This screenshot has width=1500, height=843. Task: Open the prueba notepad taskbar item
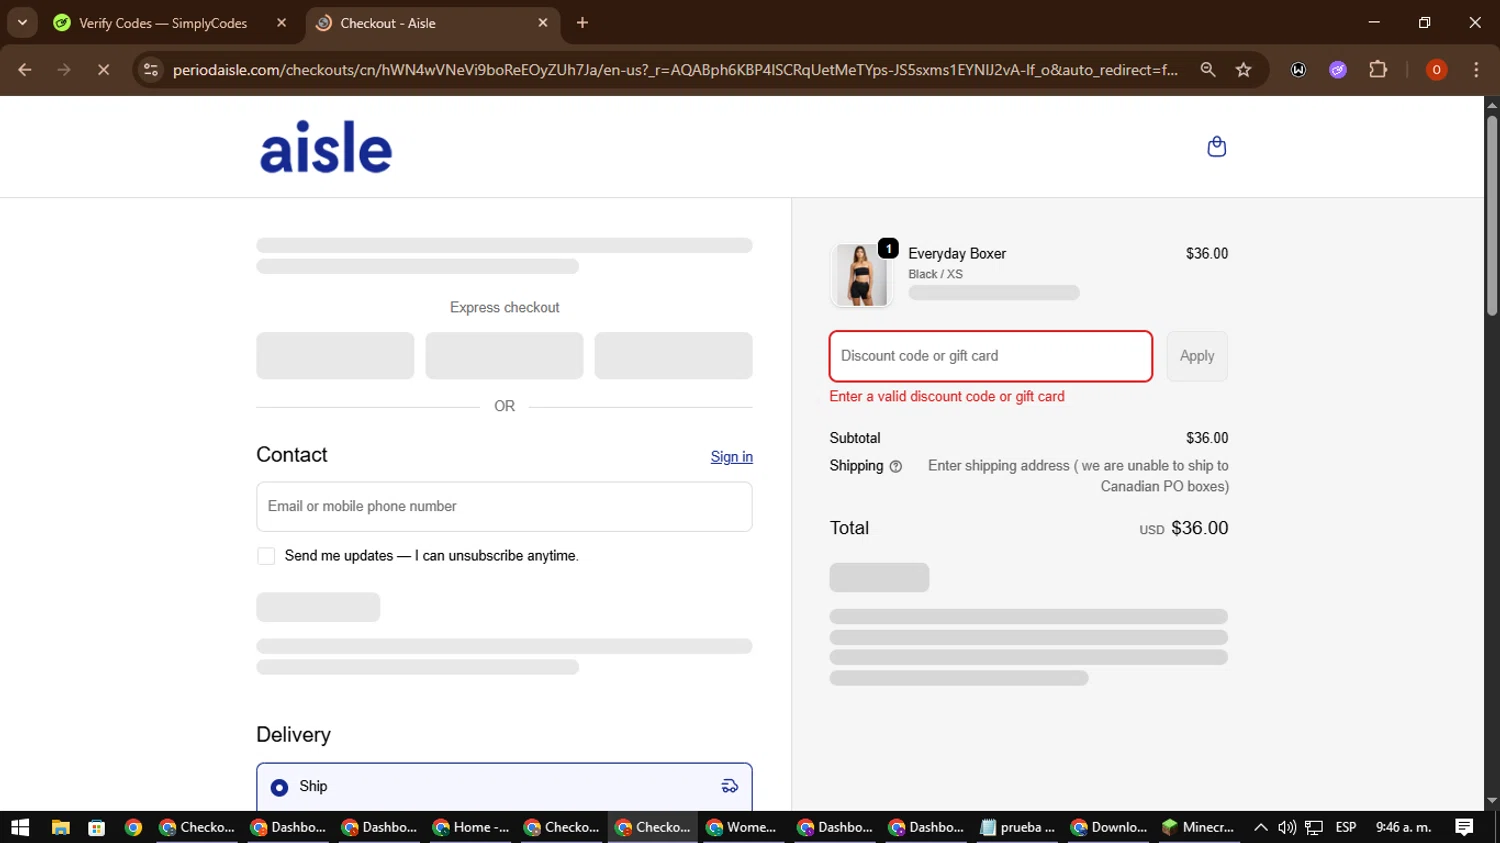point(1018,827)
